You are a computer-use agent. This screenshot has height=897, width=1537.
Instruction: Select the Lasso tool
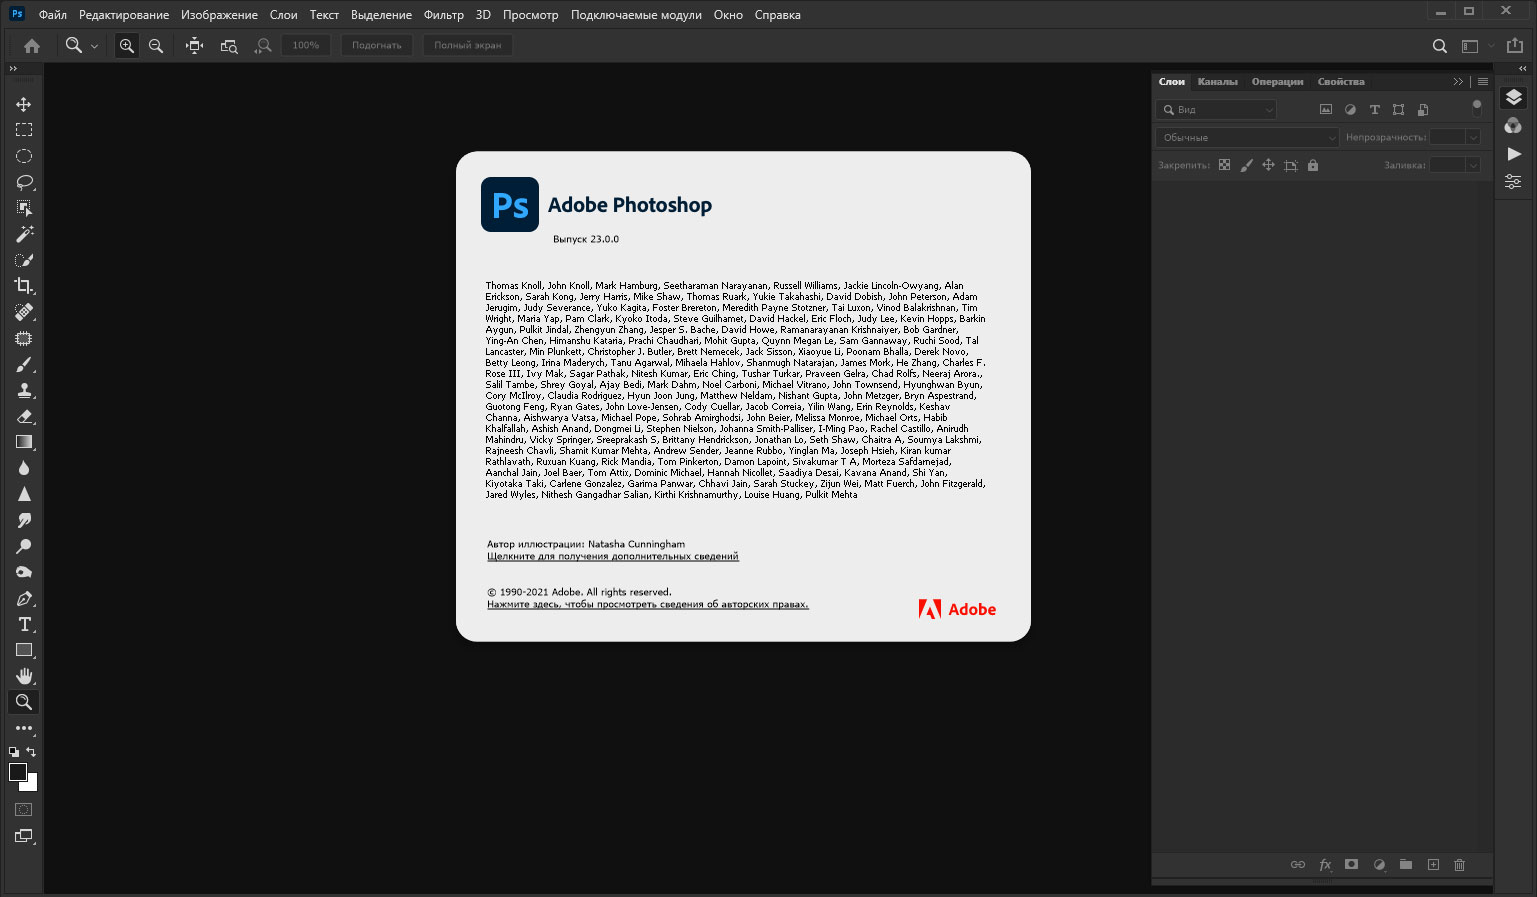[x=24, y=182]
